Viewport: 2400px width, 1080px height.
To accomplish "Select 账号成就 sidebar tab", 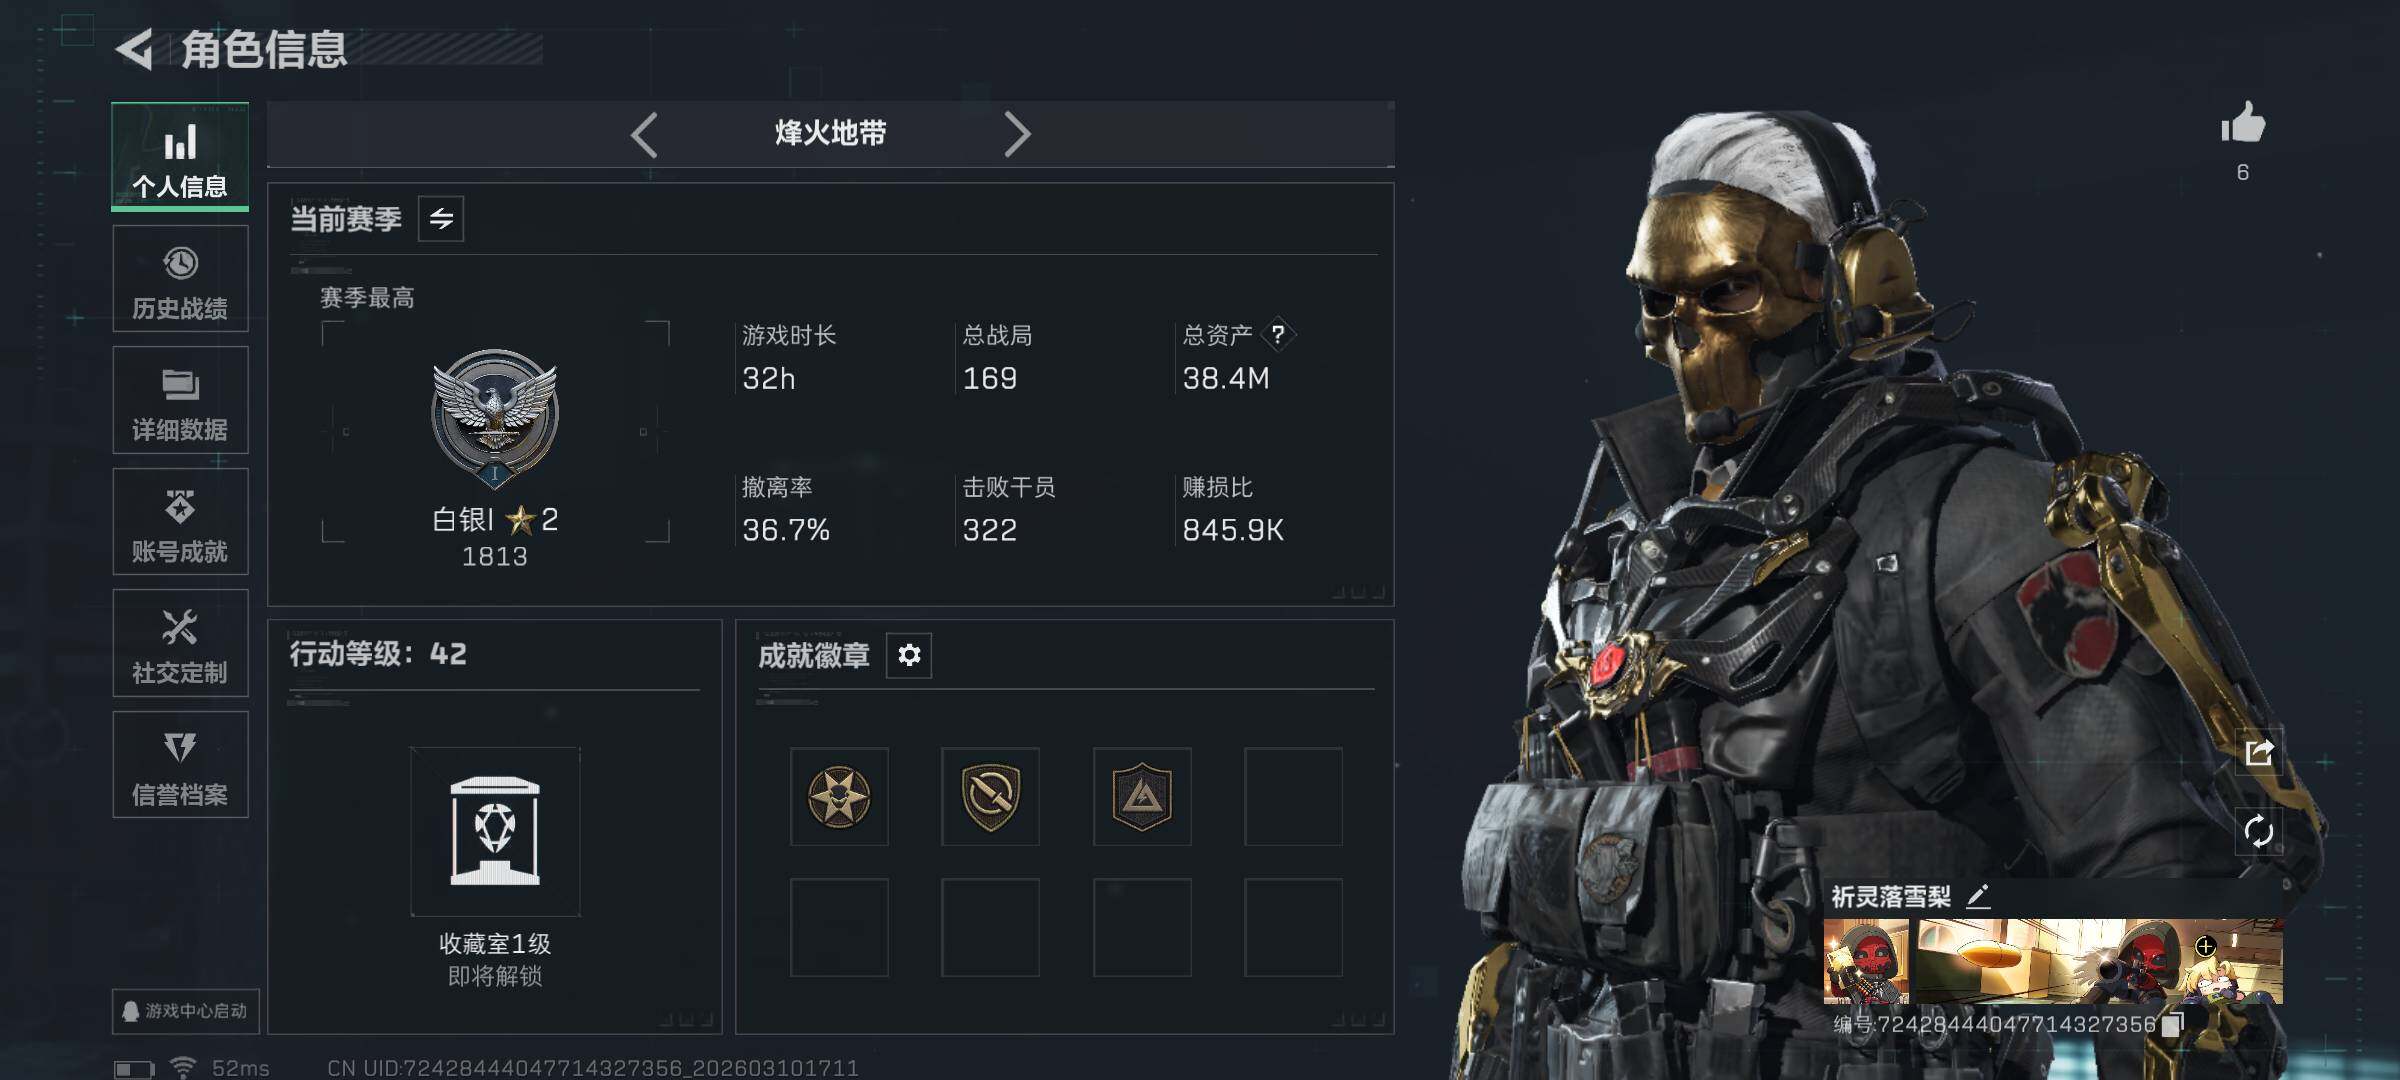I will [x=180, y=522].
